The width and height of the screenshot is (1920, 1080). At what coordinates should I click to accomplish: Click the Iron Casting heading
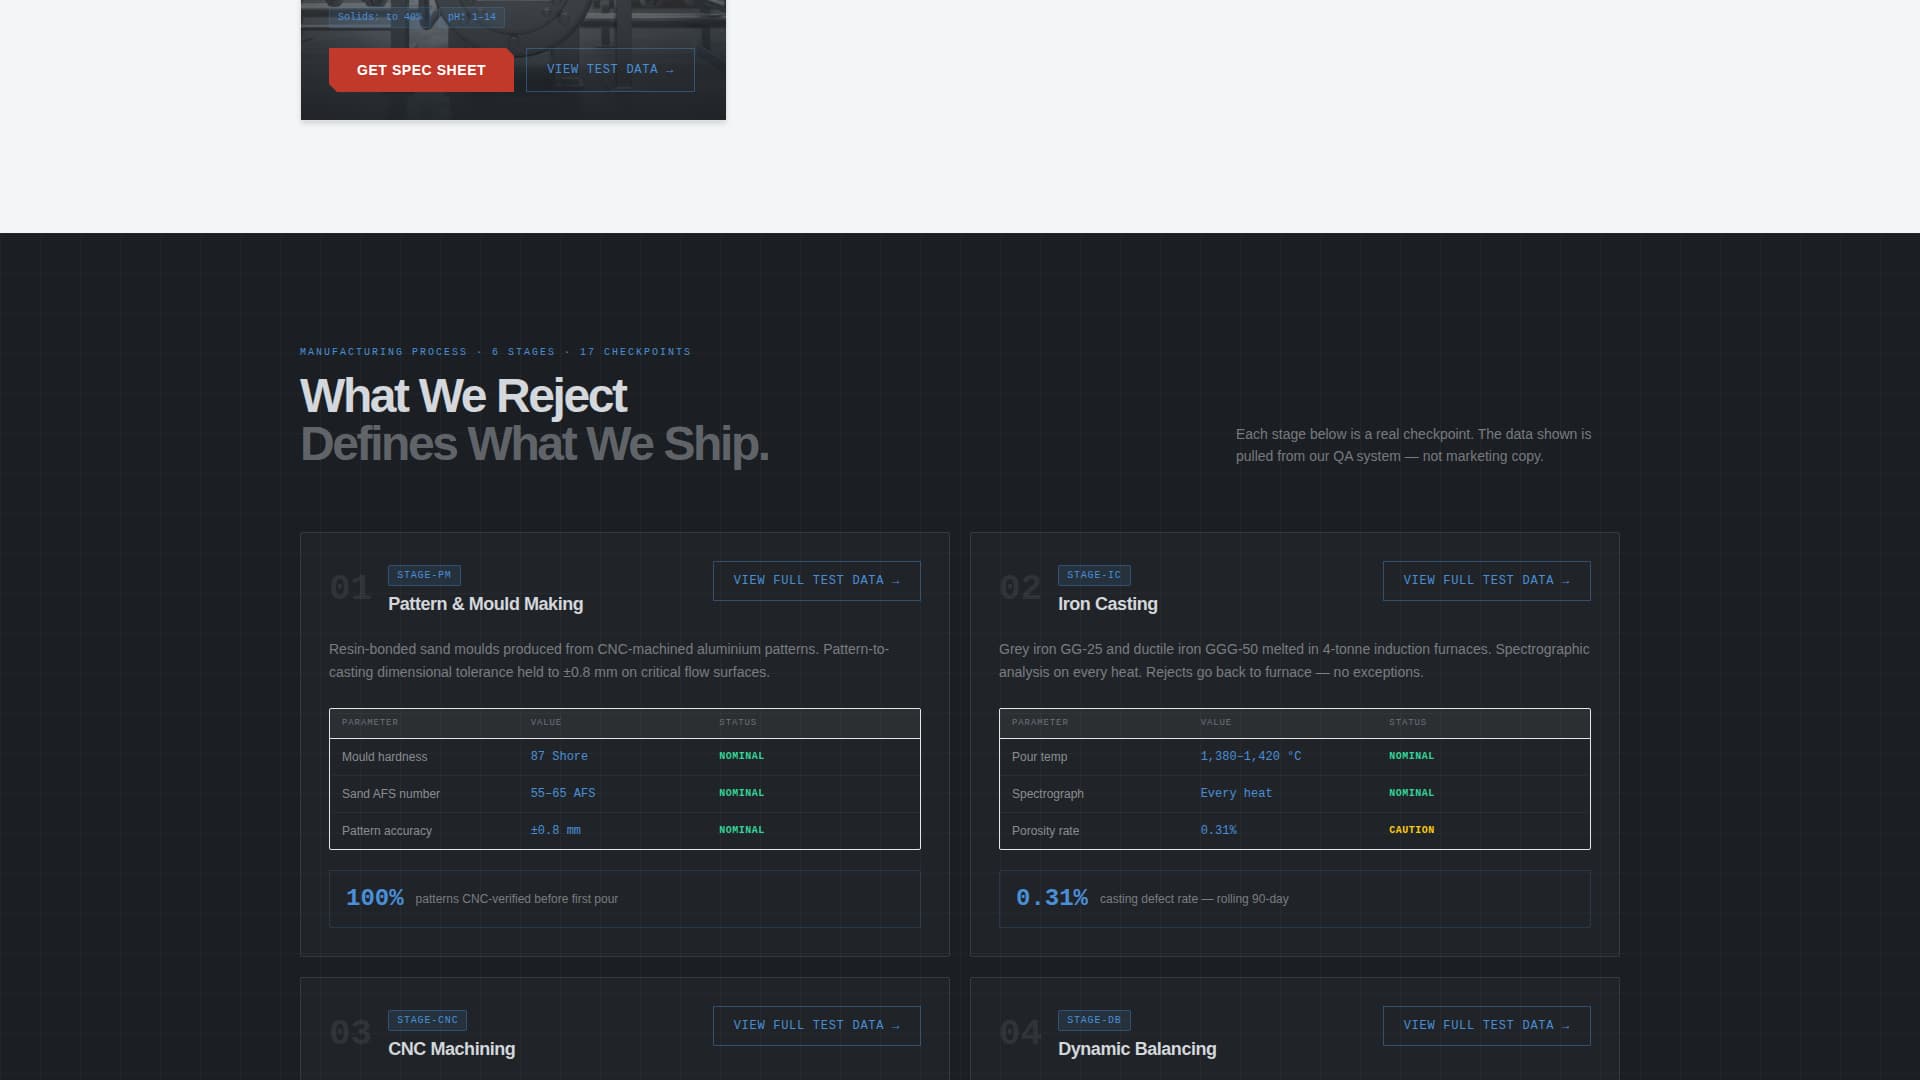pos(1107,604)
